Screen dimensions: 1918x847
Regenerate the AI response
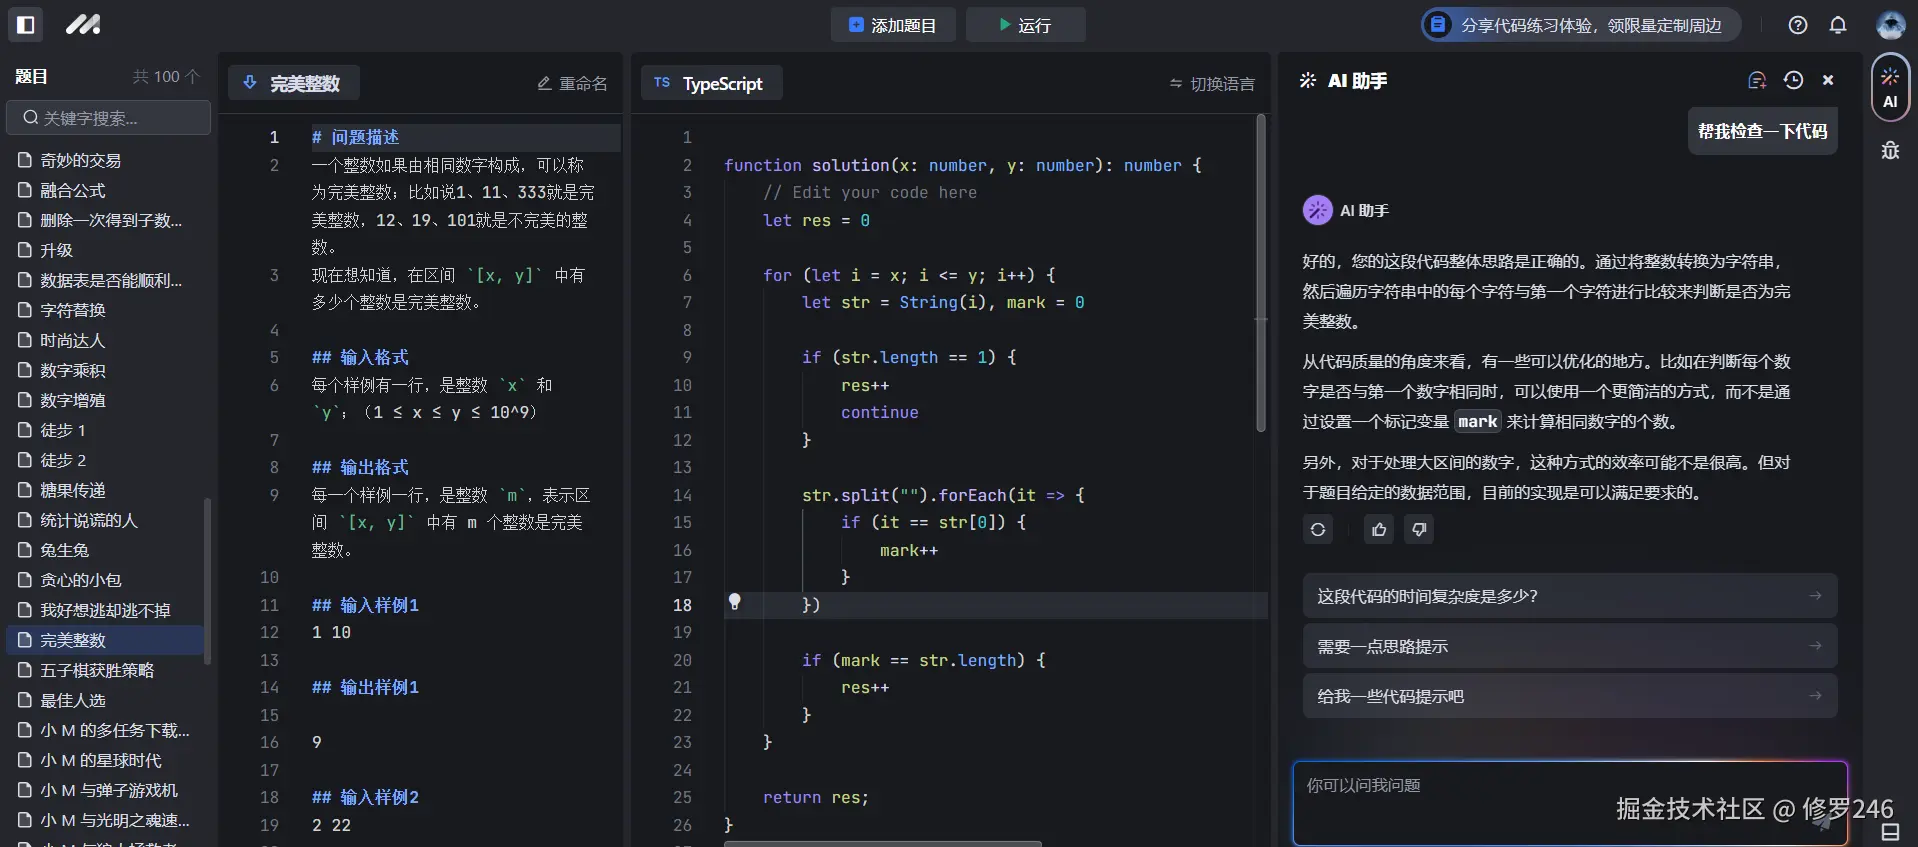(x=1318, y=529)
